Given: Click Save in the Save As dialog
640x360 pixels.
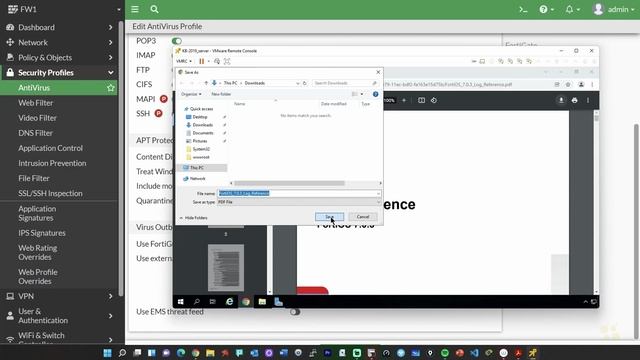Looking at the screenshot, I should [329, 217].
